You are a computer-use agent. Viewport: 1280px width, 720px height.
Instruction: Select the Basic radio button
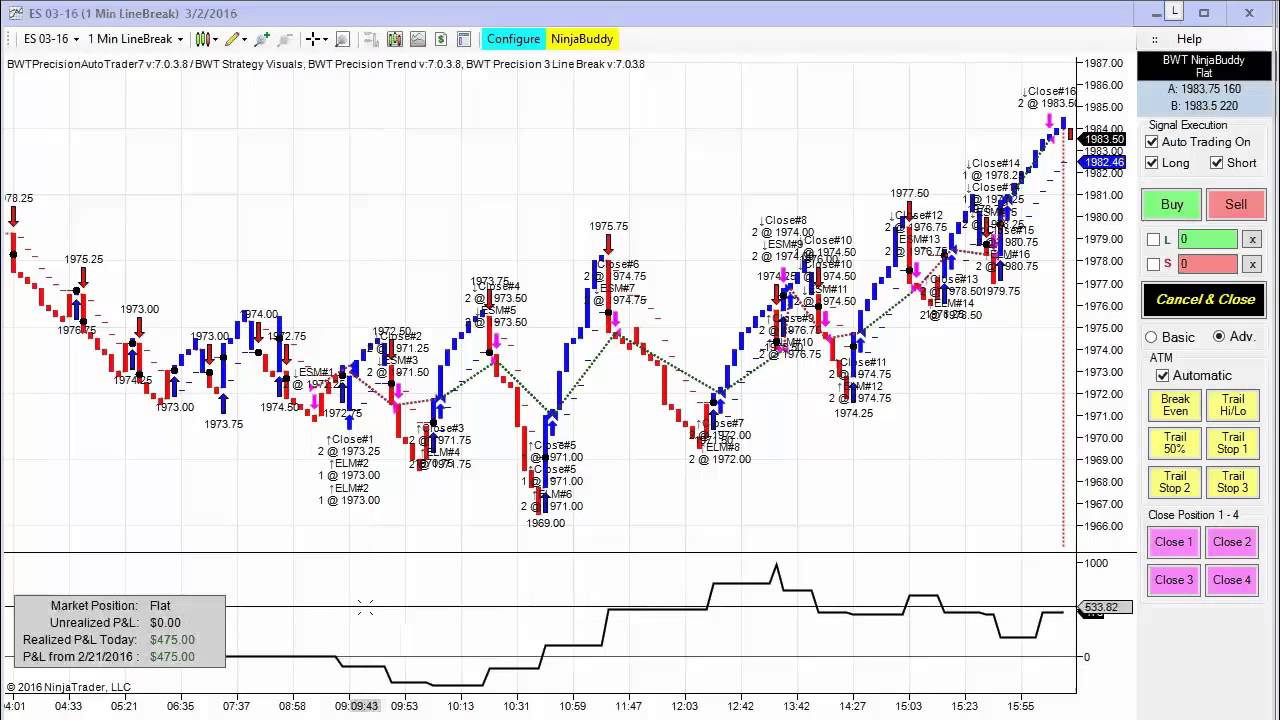[1151, 337]
